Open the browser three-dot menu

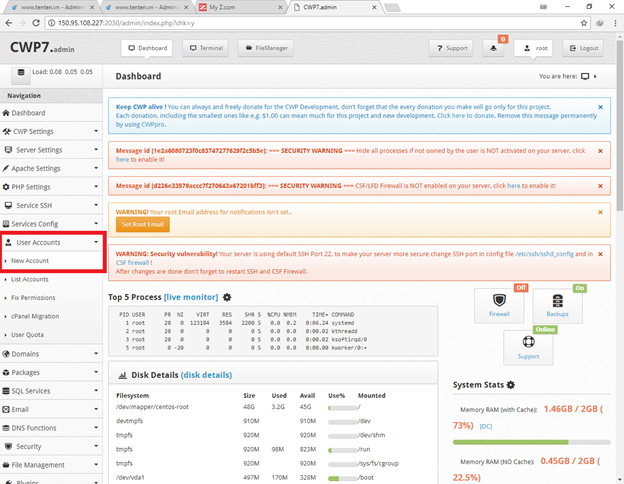[615, 23]
